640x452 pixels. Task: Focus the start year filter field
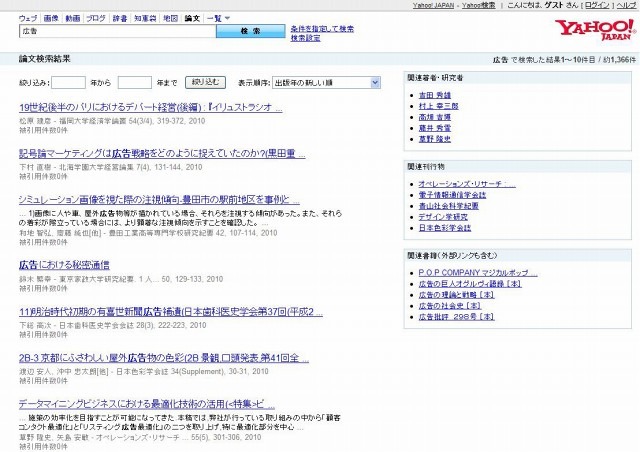tap(68, 82)
